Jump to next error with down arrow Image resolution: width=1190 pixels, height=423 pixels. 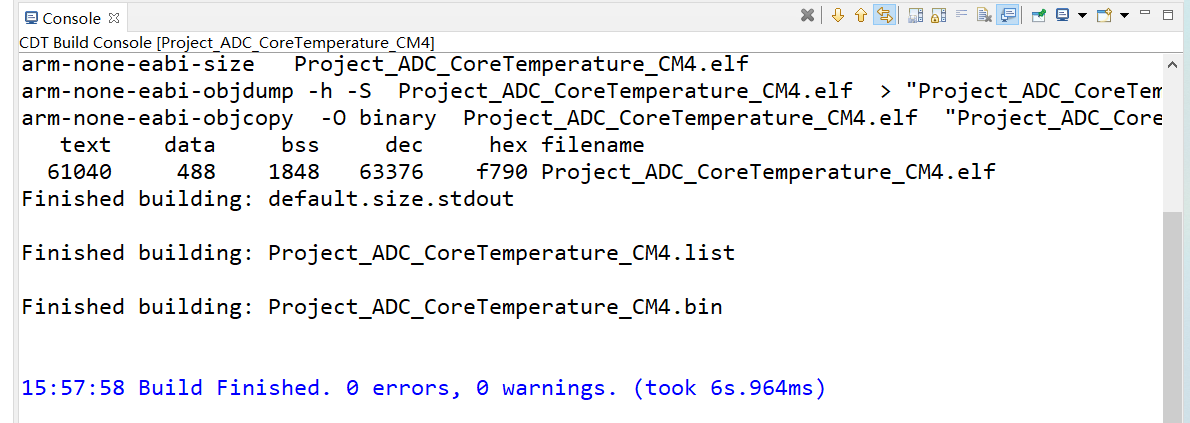pyautogui.click(x=838, y=15)
